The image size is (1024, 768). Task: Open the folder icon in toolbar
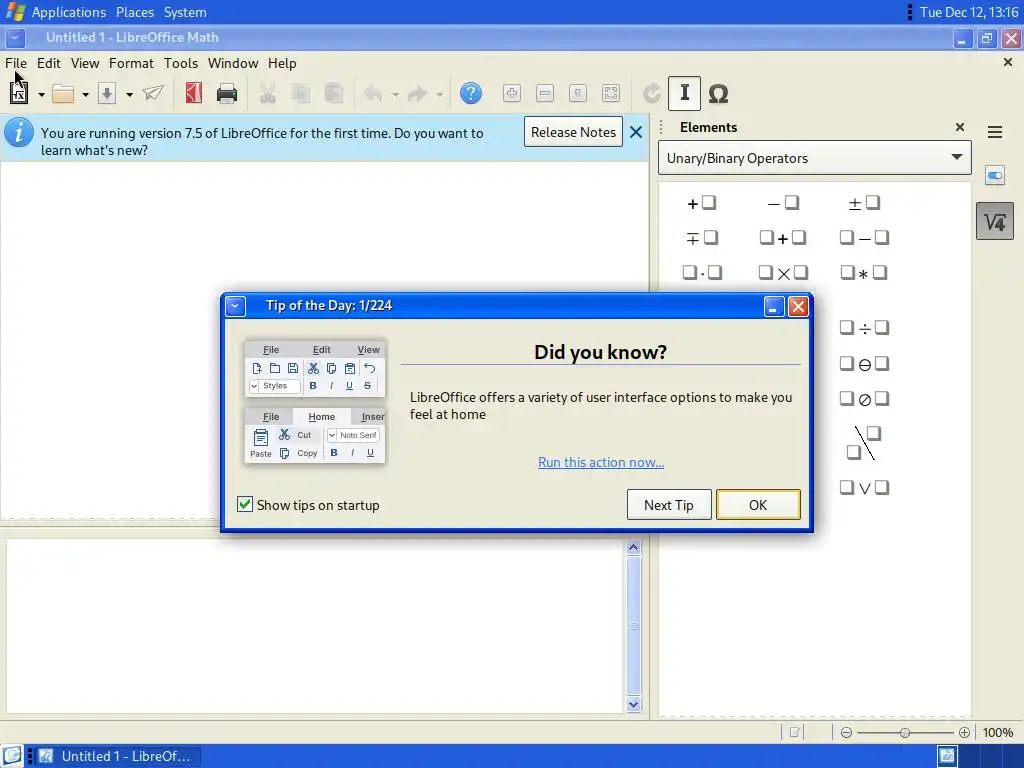[63, 93]
